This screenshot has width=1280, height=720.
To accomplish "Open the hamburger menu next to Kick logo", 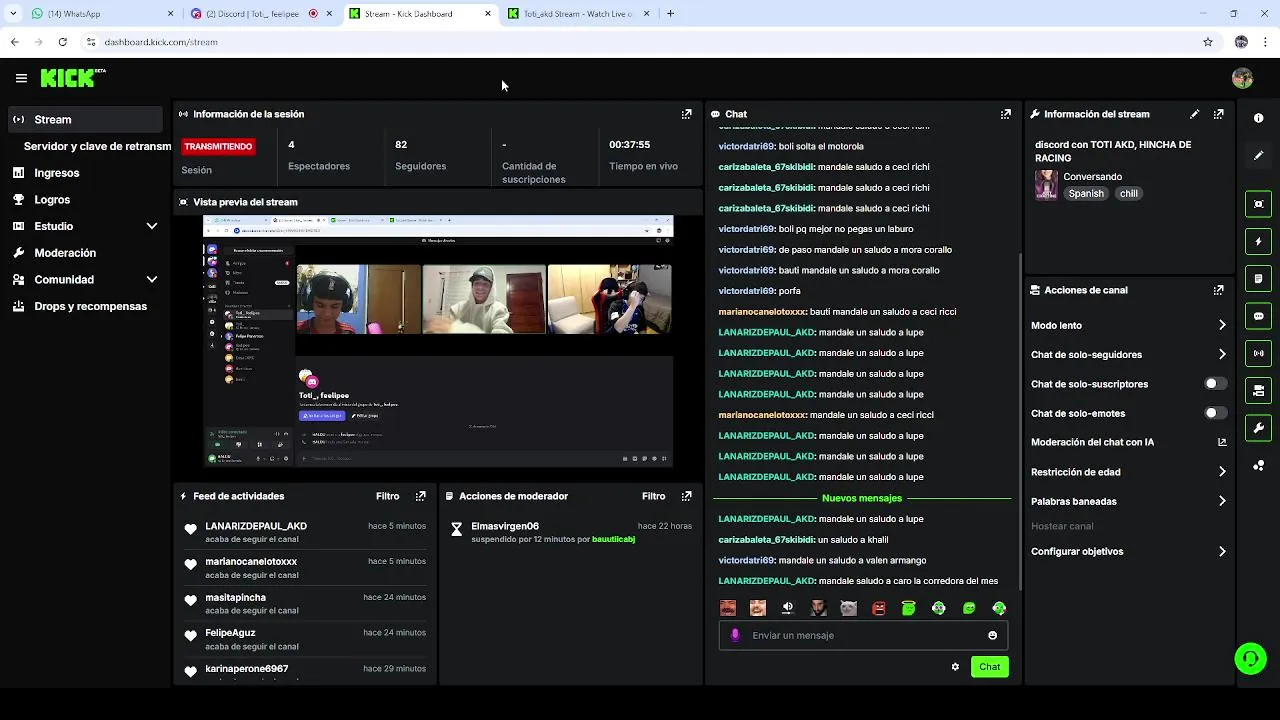I will (x=21, y=78).
